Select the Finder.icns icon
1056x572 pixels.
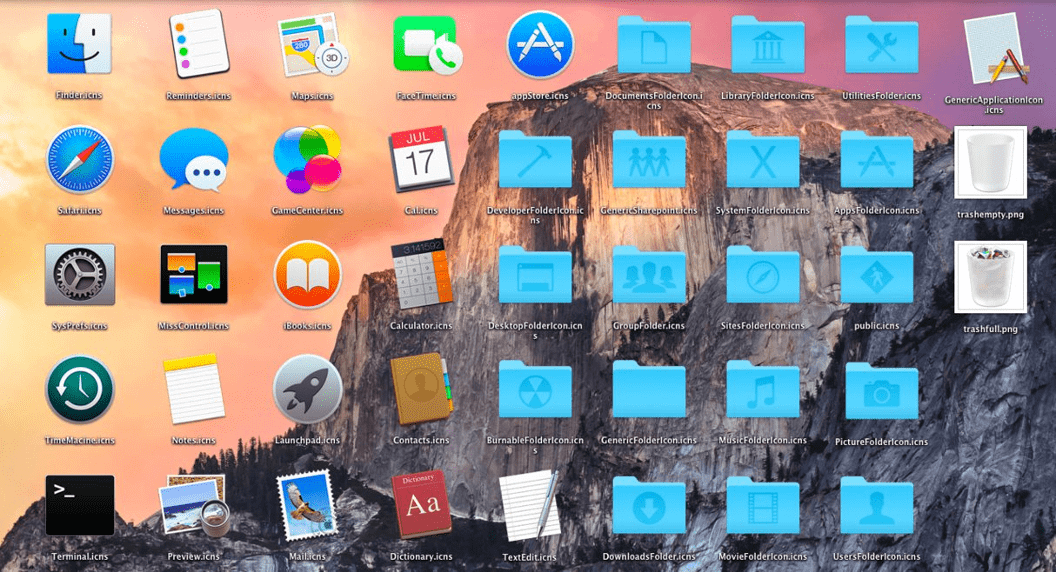click(79, 44)
